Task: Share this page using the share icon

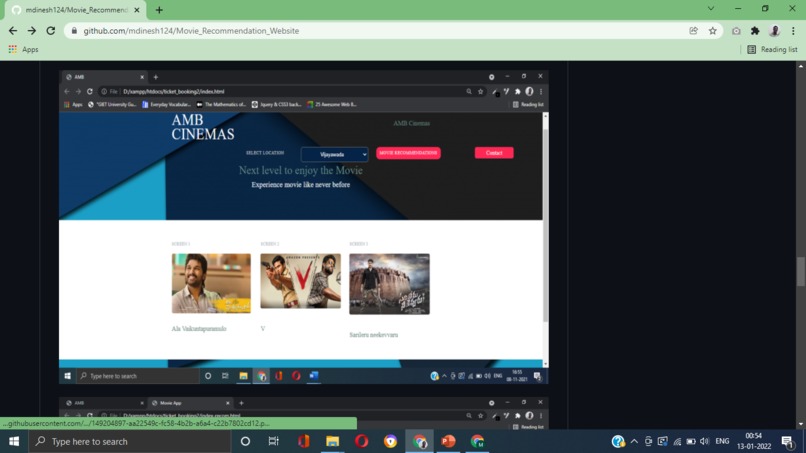Action: tap(693, 31)
